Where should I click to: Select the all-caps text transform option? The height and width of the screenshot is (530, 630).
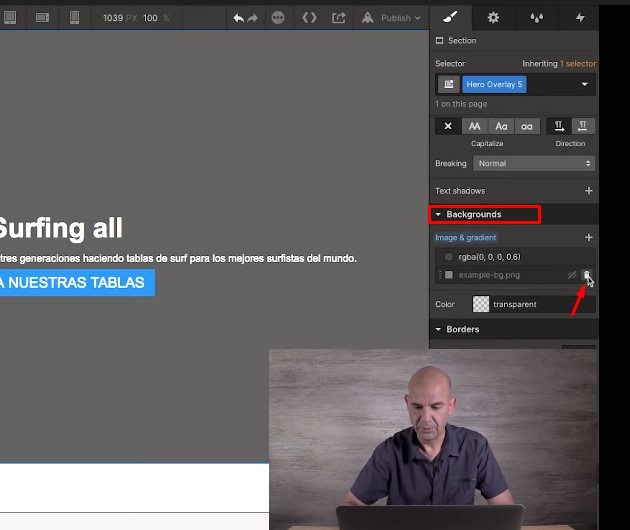click(474, 126)
